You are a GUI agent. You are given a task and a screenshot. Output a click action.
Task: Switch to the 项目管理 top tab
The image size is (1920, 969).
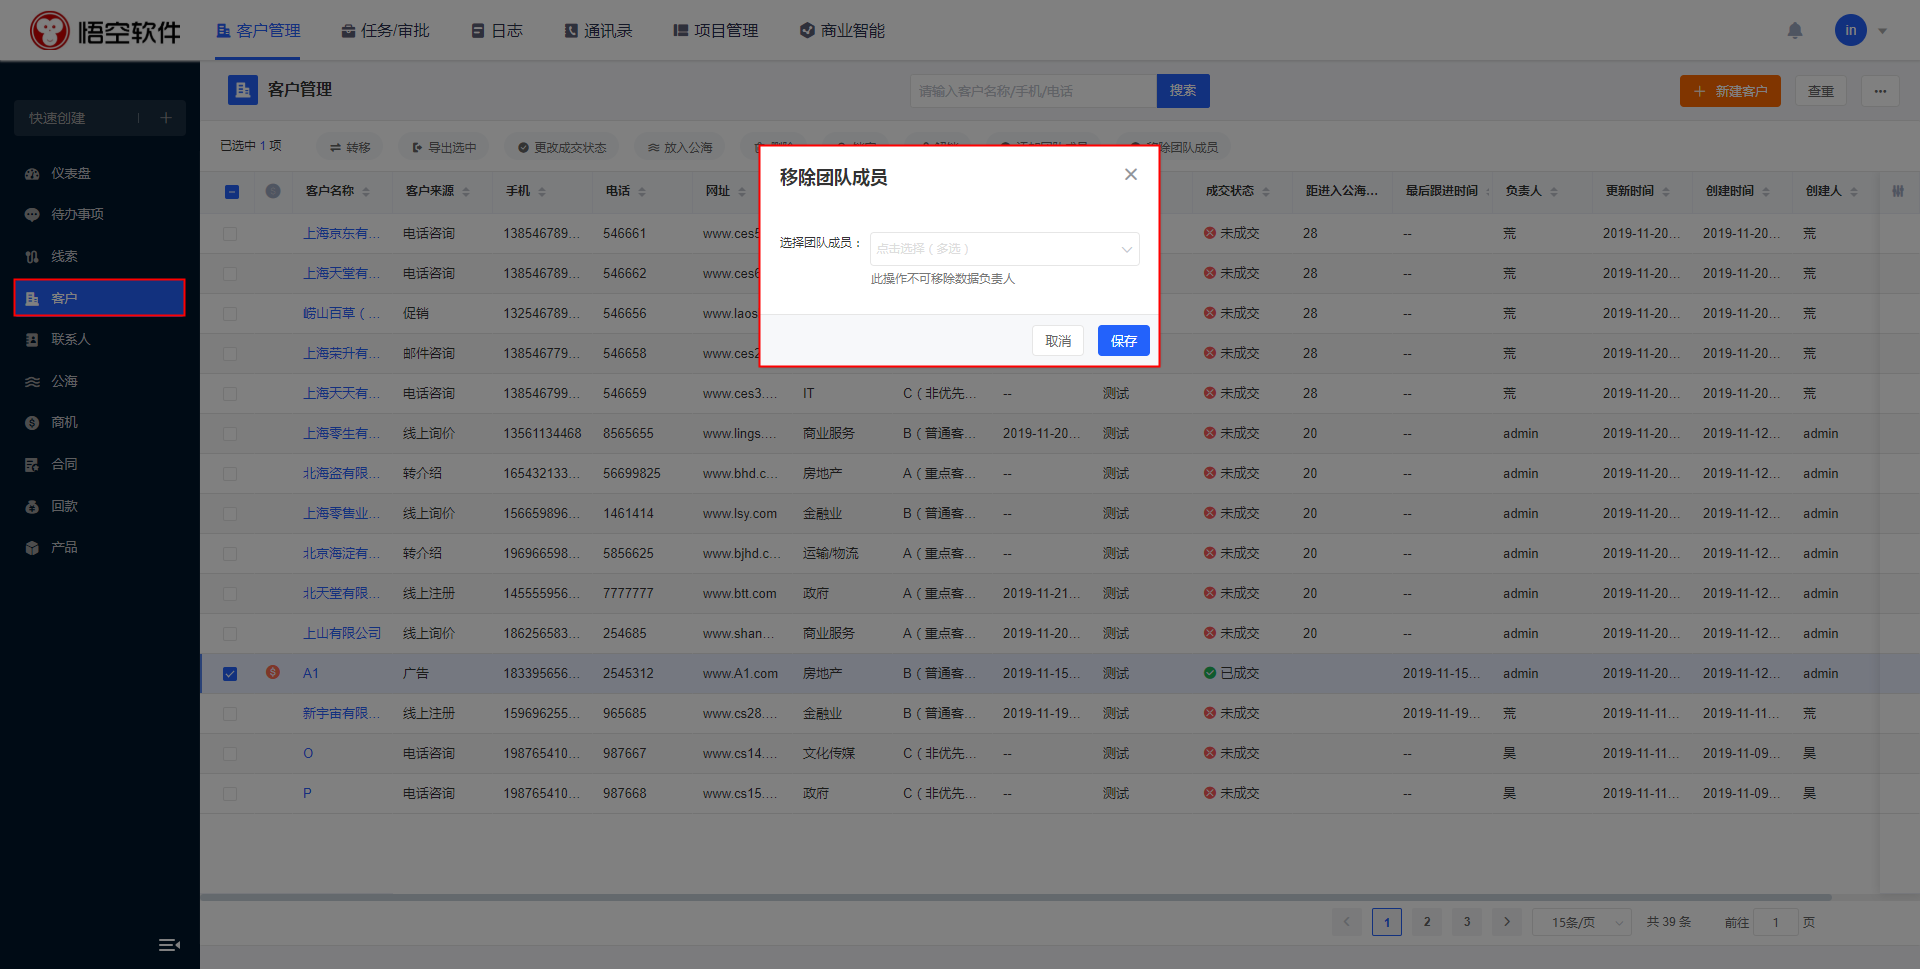coord(716,31)
